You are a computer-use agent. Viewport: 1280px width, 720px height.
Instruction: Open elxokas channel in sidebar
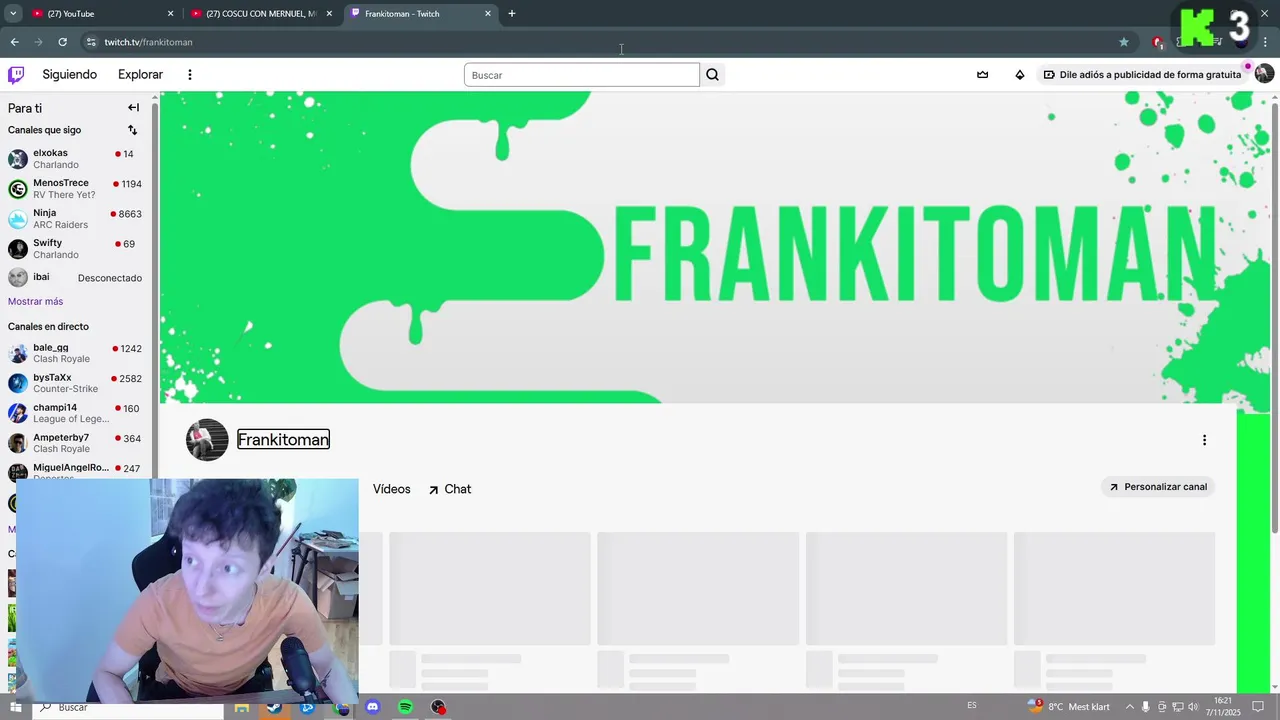pos(76,159)
